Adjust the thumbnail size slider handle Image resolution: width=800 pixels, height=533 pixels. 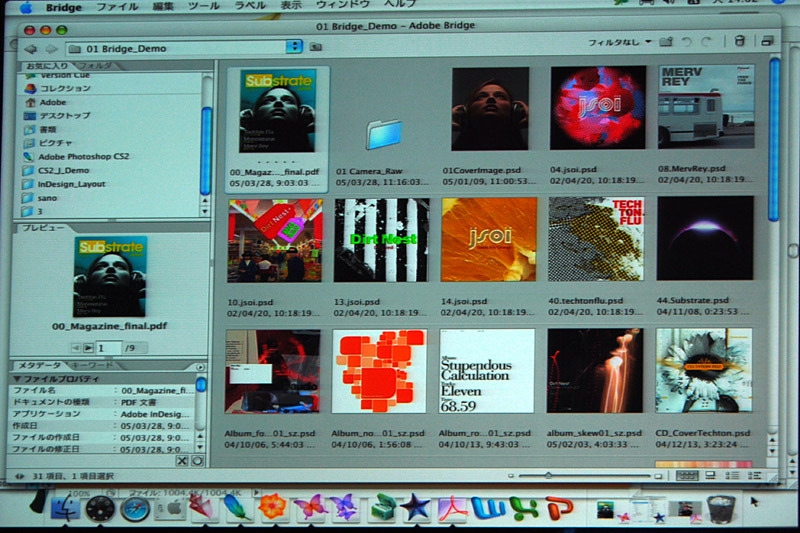click(548, 475)
